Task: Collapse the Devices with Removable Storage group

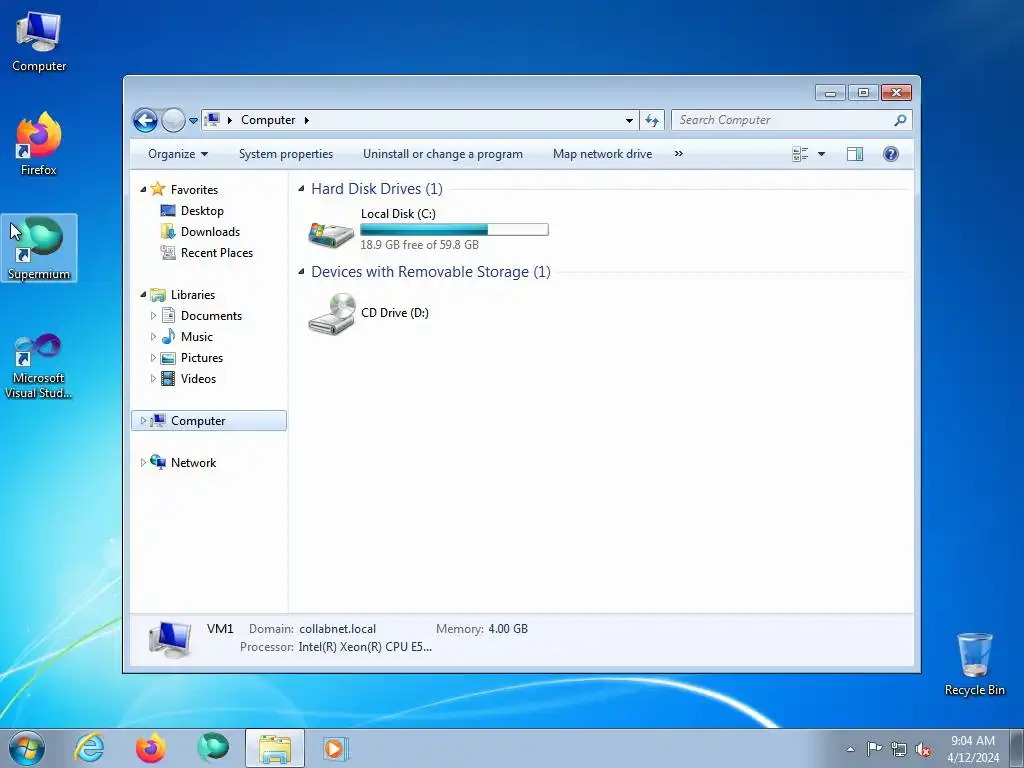Action: click(x=301, y=272)
